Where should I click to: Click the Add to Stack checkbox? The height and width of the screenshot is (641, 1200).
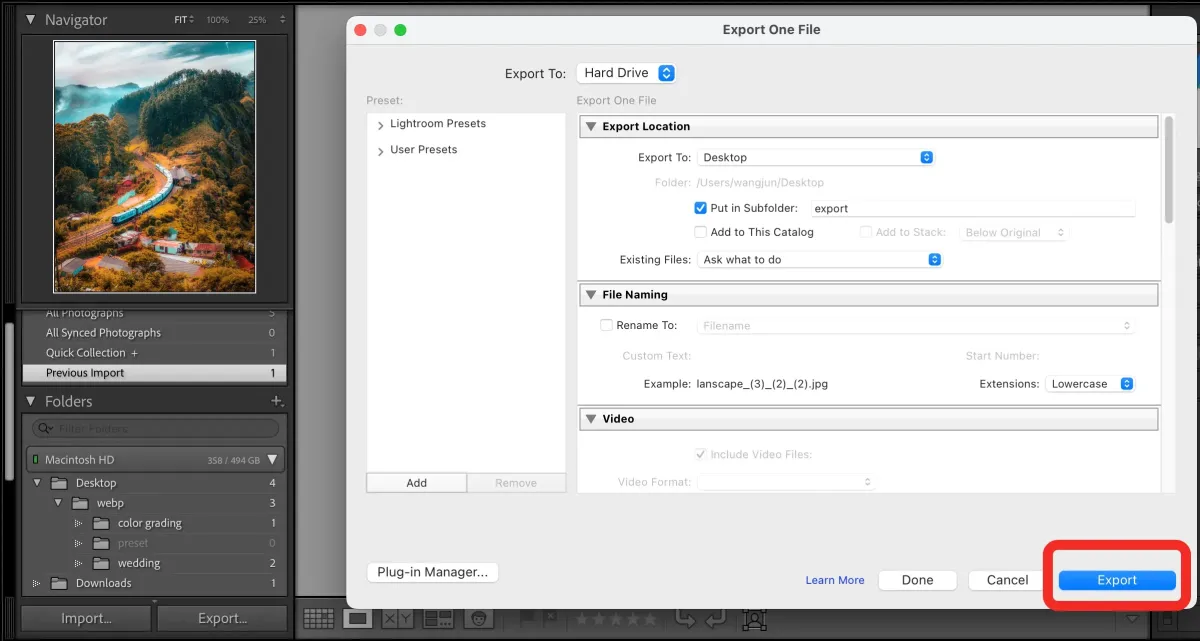click(x=866, y=232)
